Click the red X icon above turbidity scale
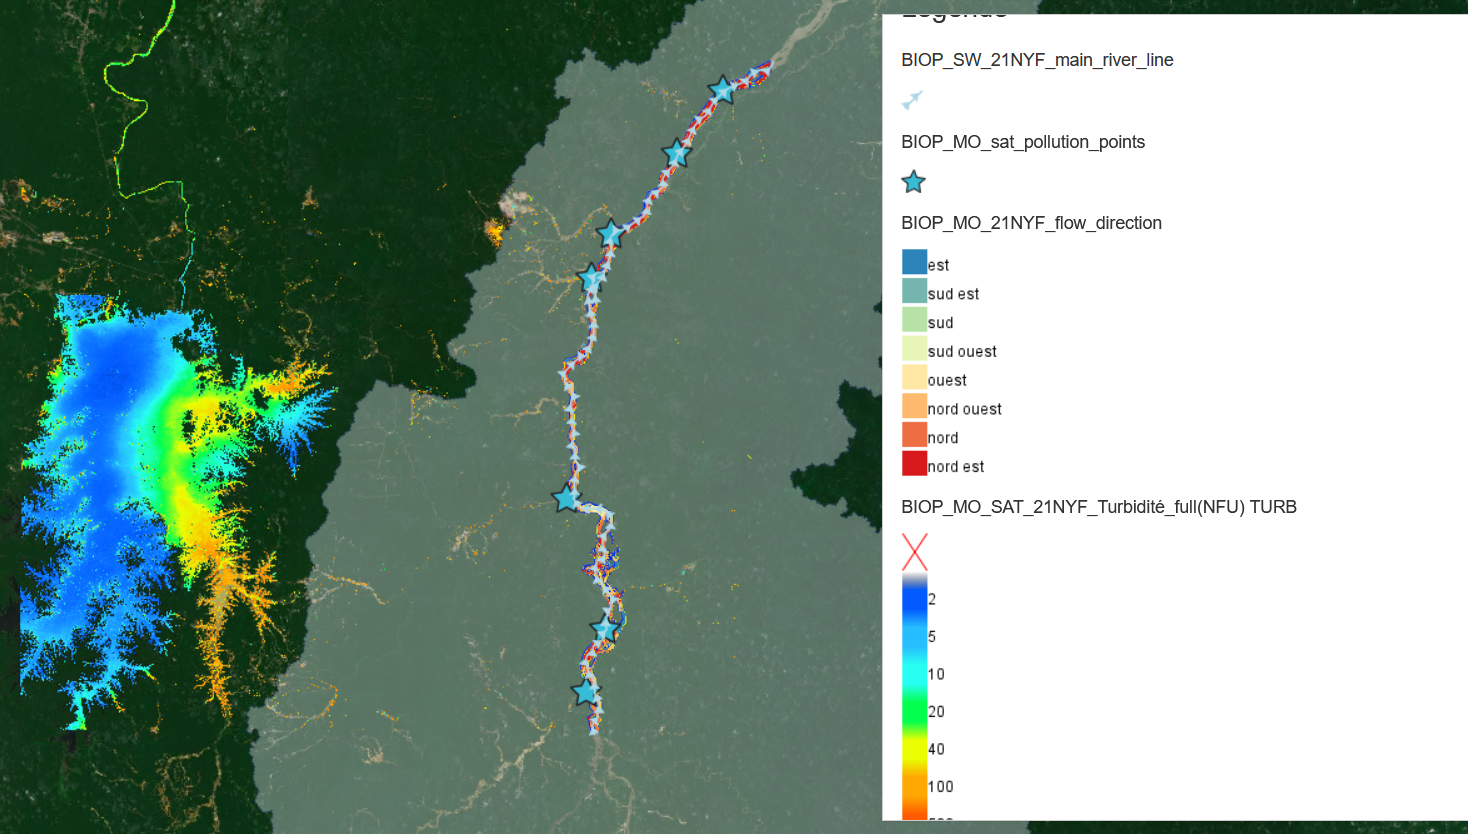The image size is (1468, 834). 914,551
